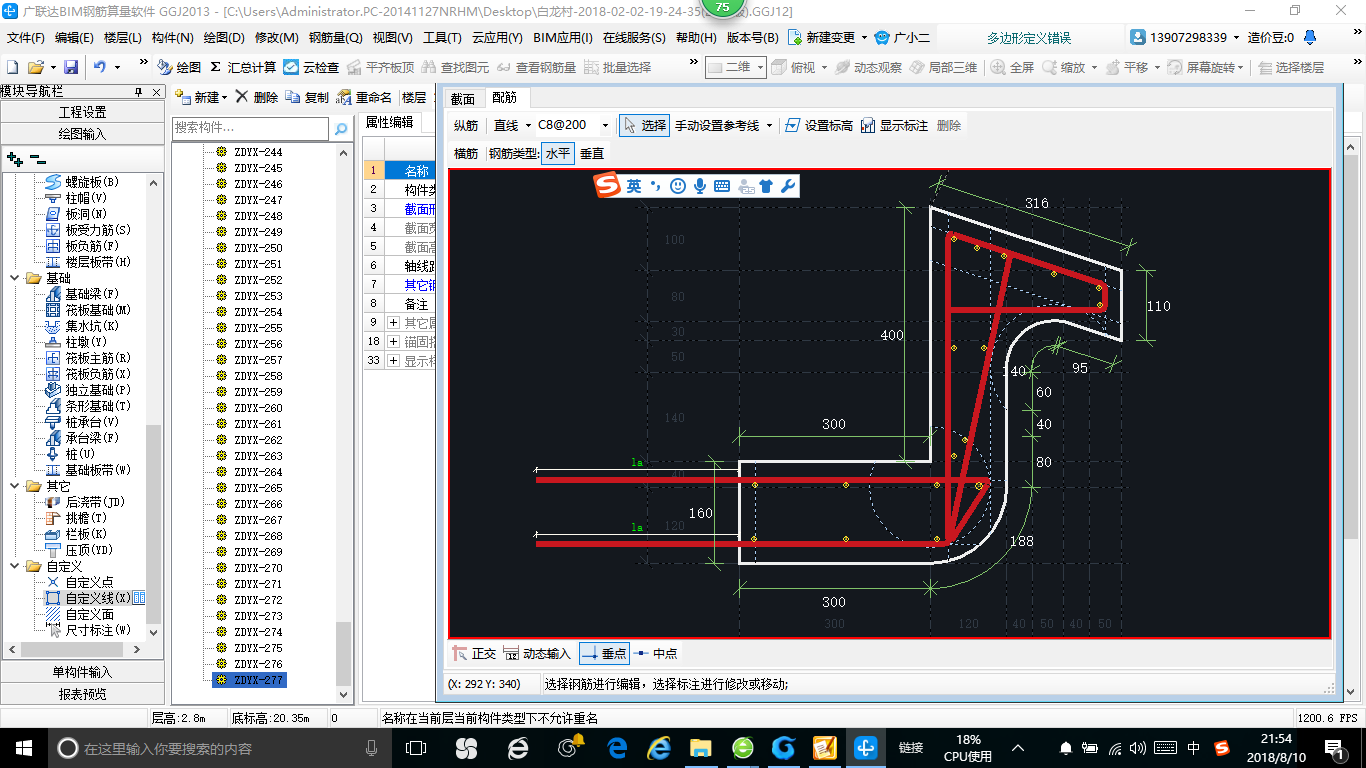Activate 选择 select cursor tool

[x=644, y=125]
